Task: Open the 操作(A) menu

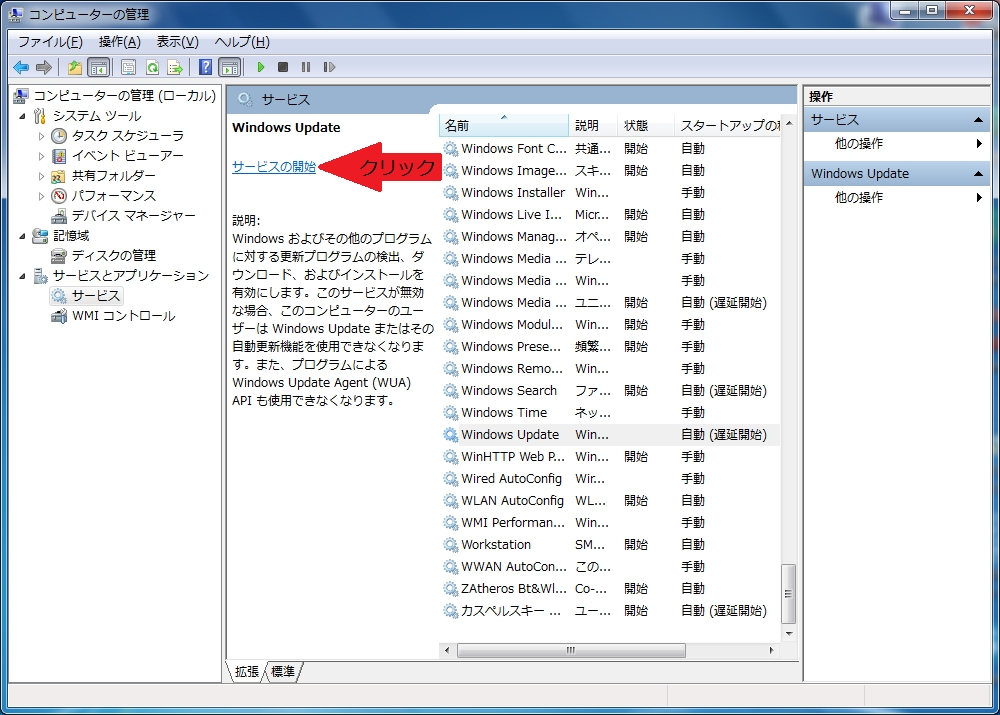Action: (x=119, y=42)
